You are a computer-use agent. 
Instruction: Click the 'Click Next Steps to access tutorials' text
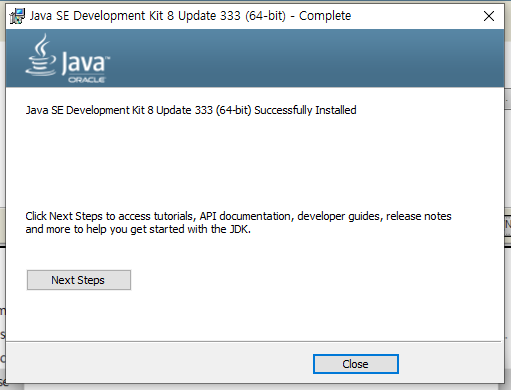tap(238, 223)
